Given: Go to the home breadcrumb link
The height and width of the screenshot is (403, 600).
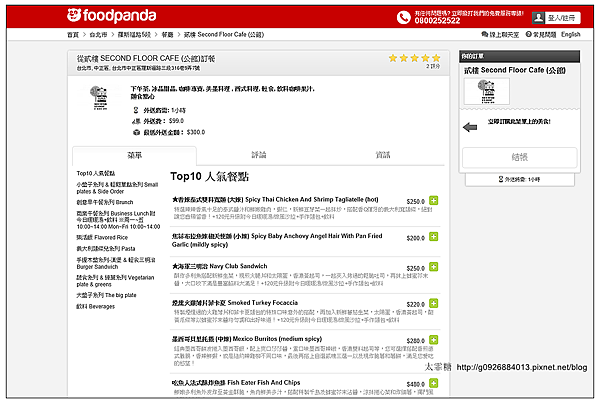Looking at the screenshot, I should pos(73,34).
